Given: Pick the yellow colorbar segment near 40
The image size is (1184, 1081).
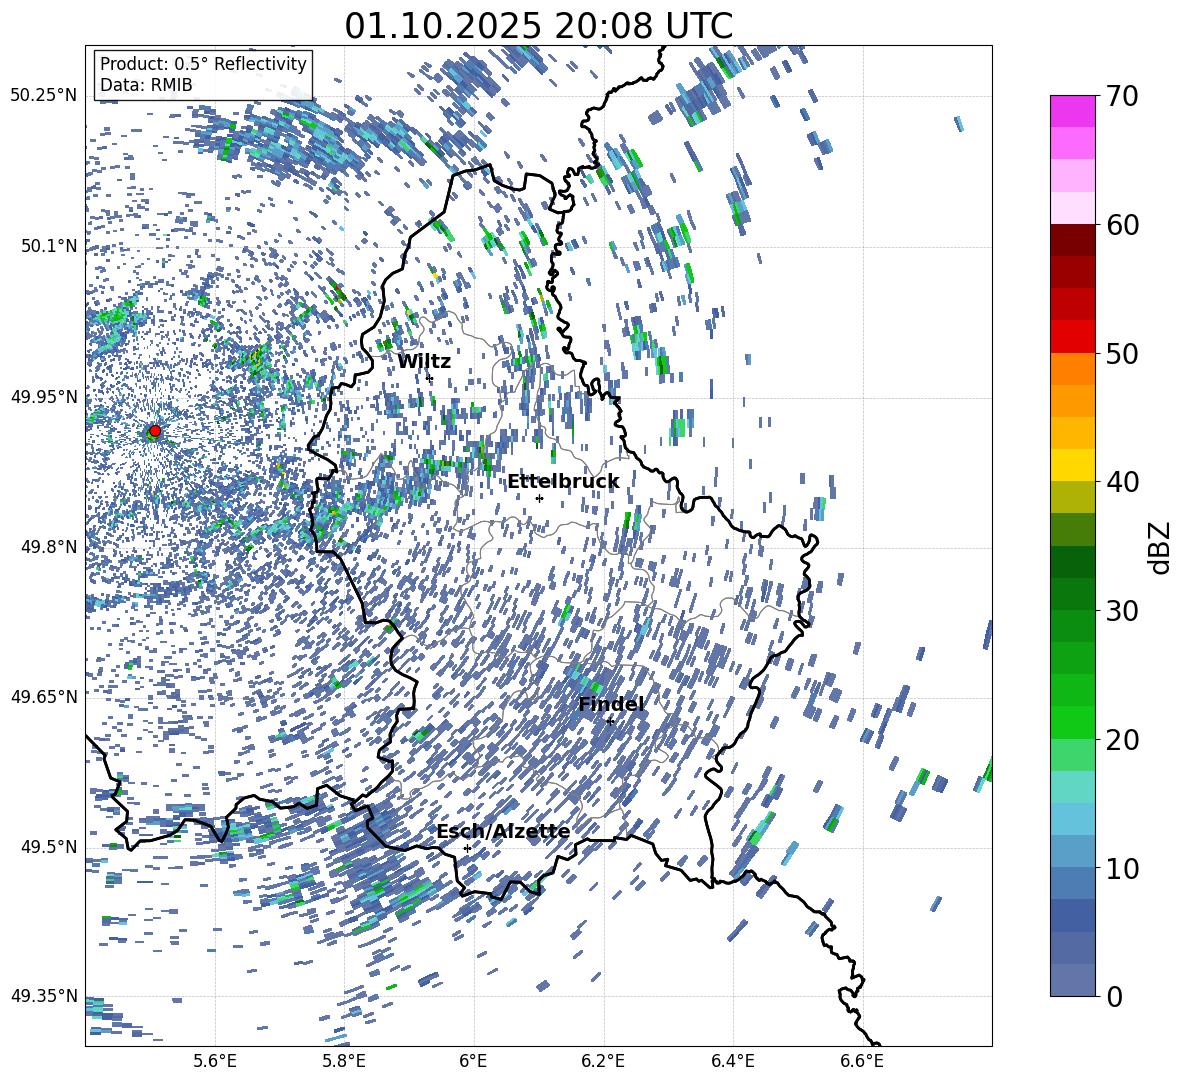Looking at the screenshot, I should [1073, 465].
